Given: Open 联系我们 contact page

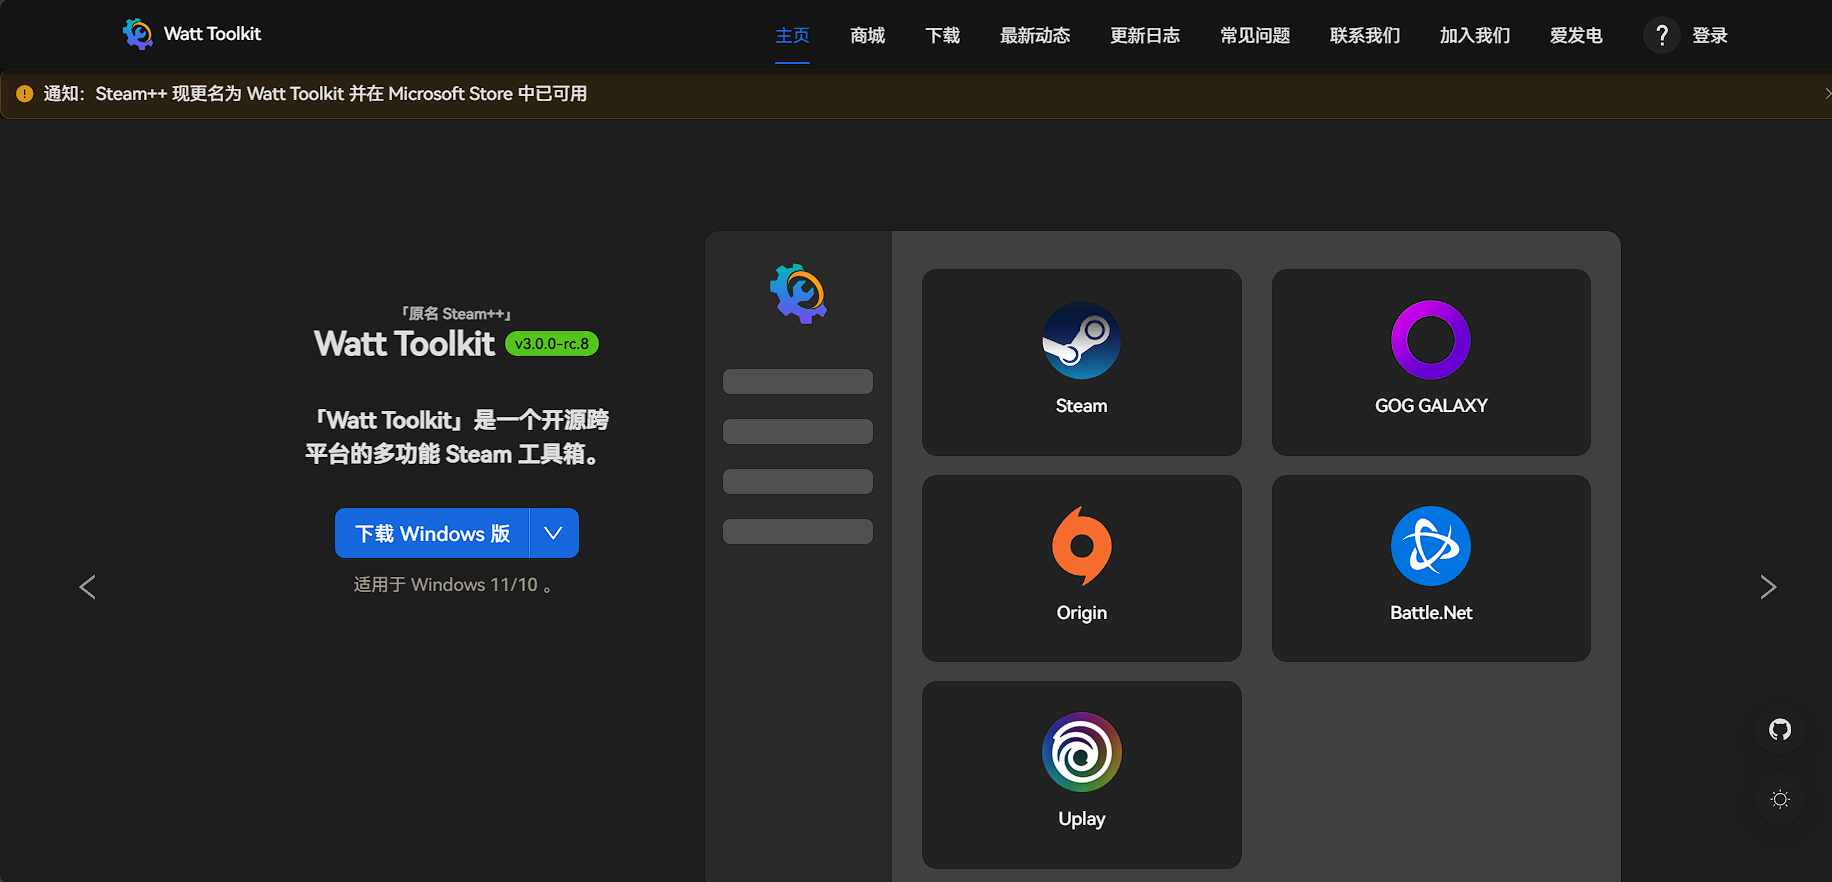Looking at the screenshot, I should click(1365, 36).
